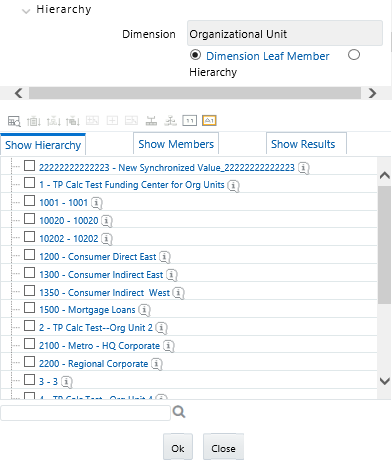The width and height of the screenshot is (392, 469).
Task: Check the TP Calc Test Funding Center box
Action: tap(29, 183)
